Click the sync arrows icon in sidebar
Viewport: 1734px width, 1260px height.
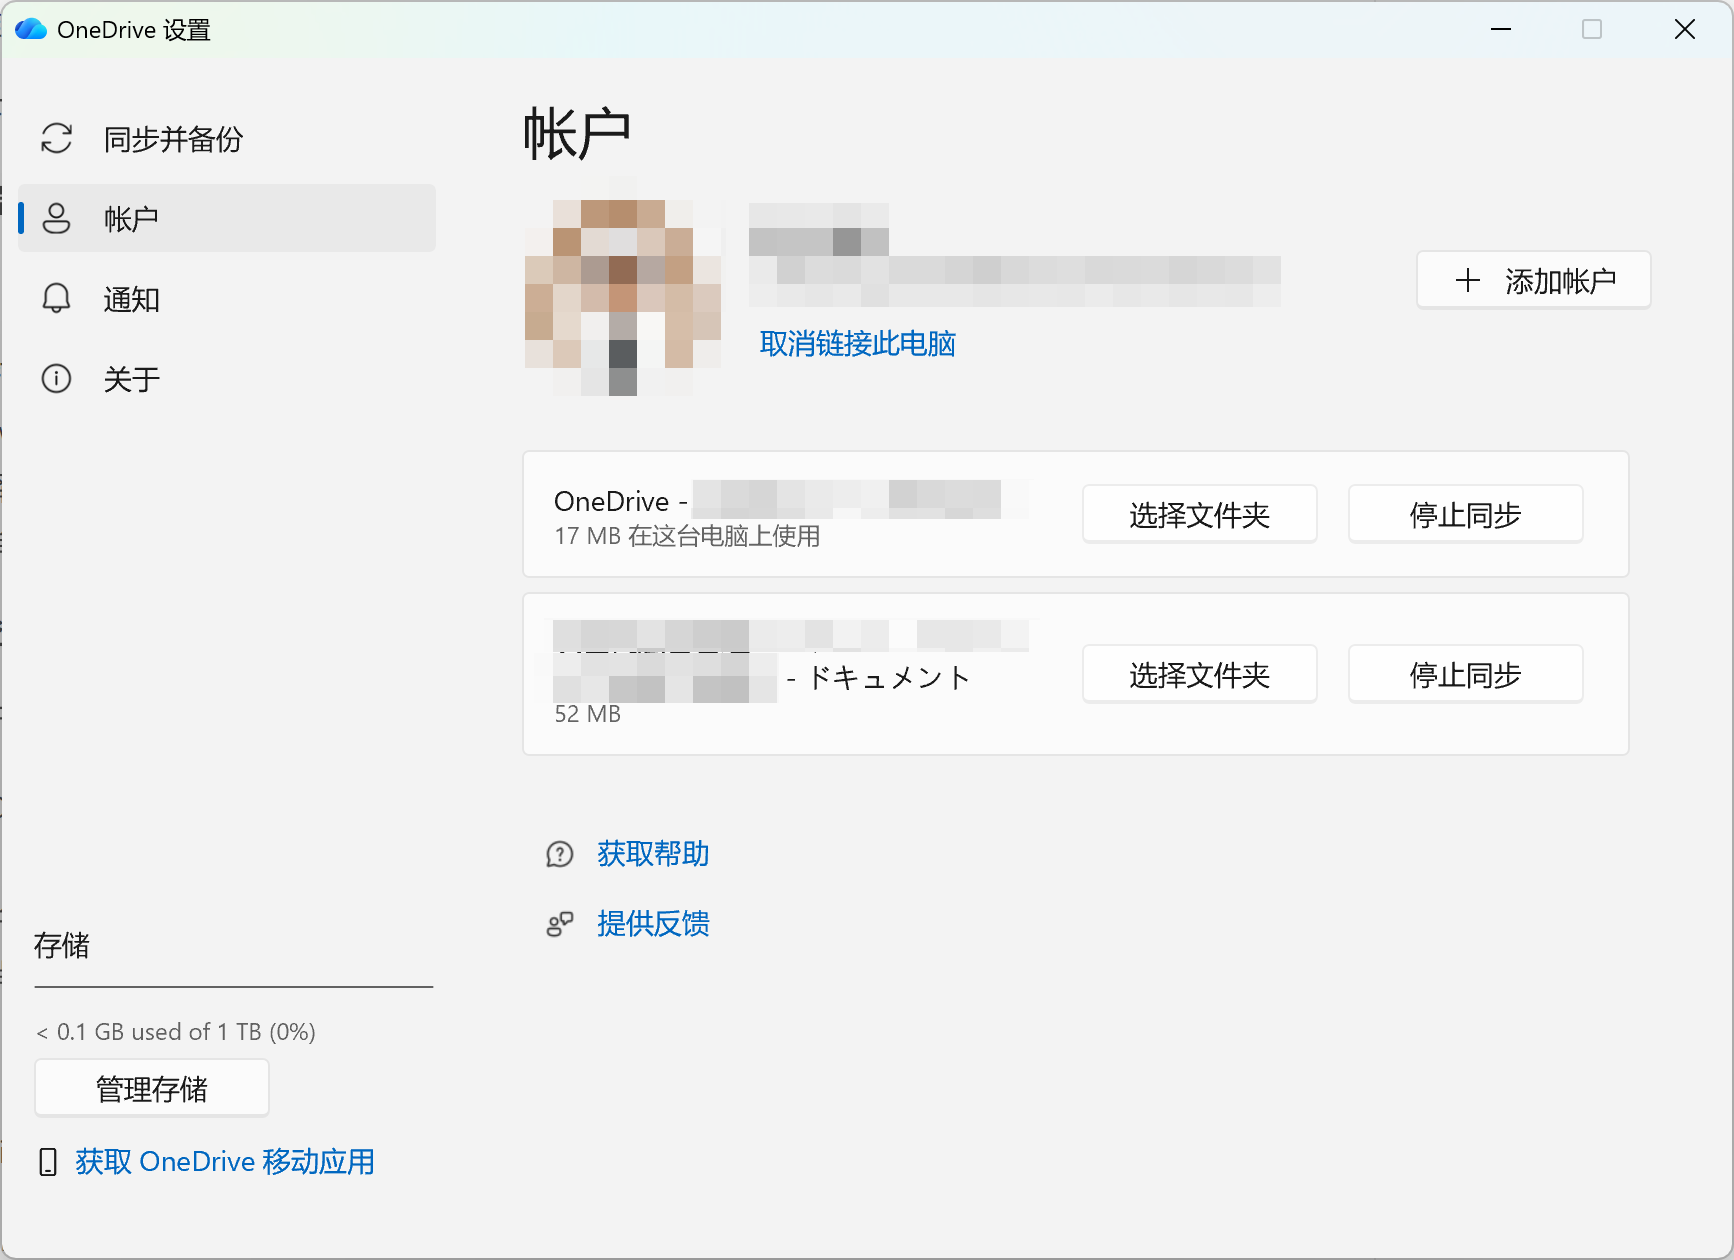click(56, 138)
